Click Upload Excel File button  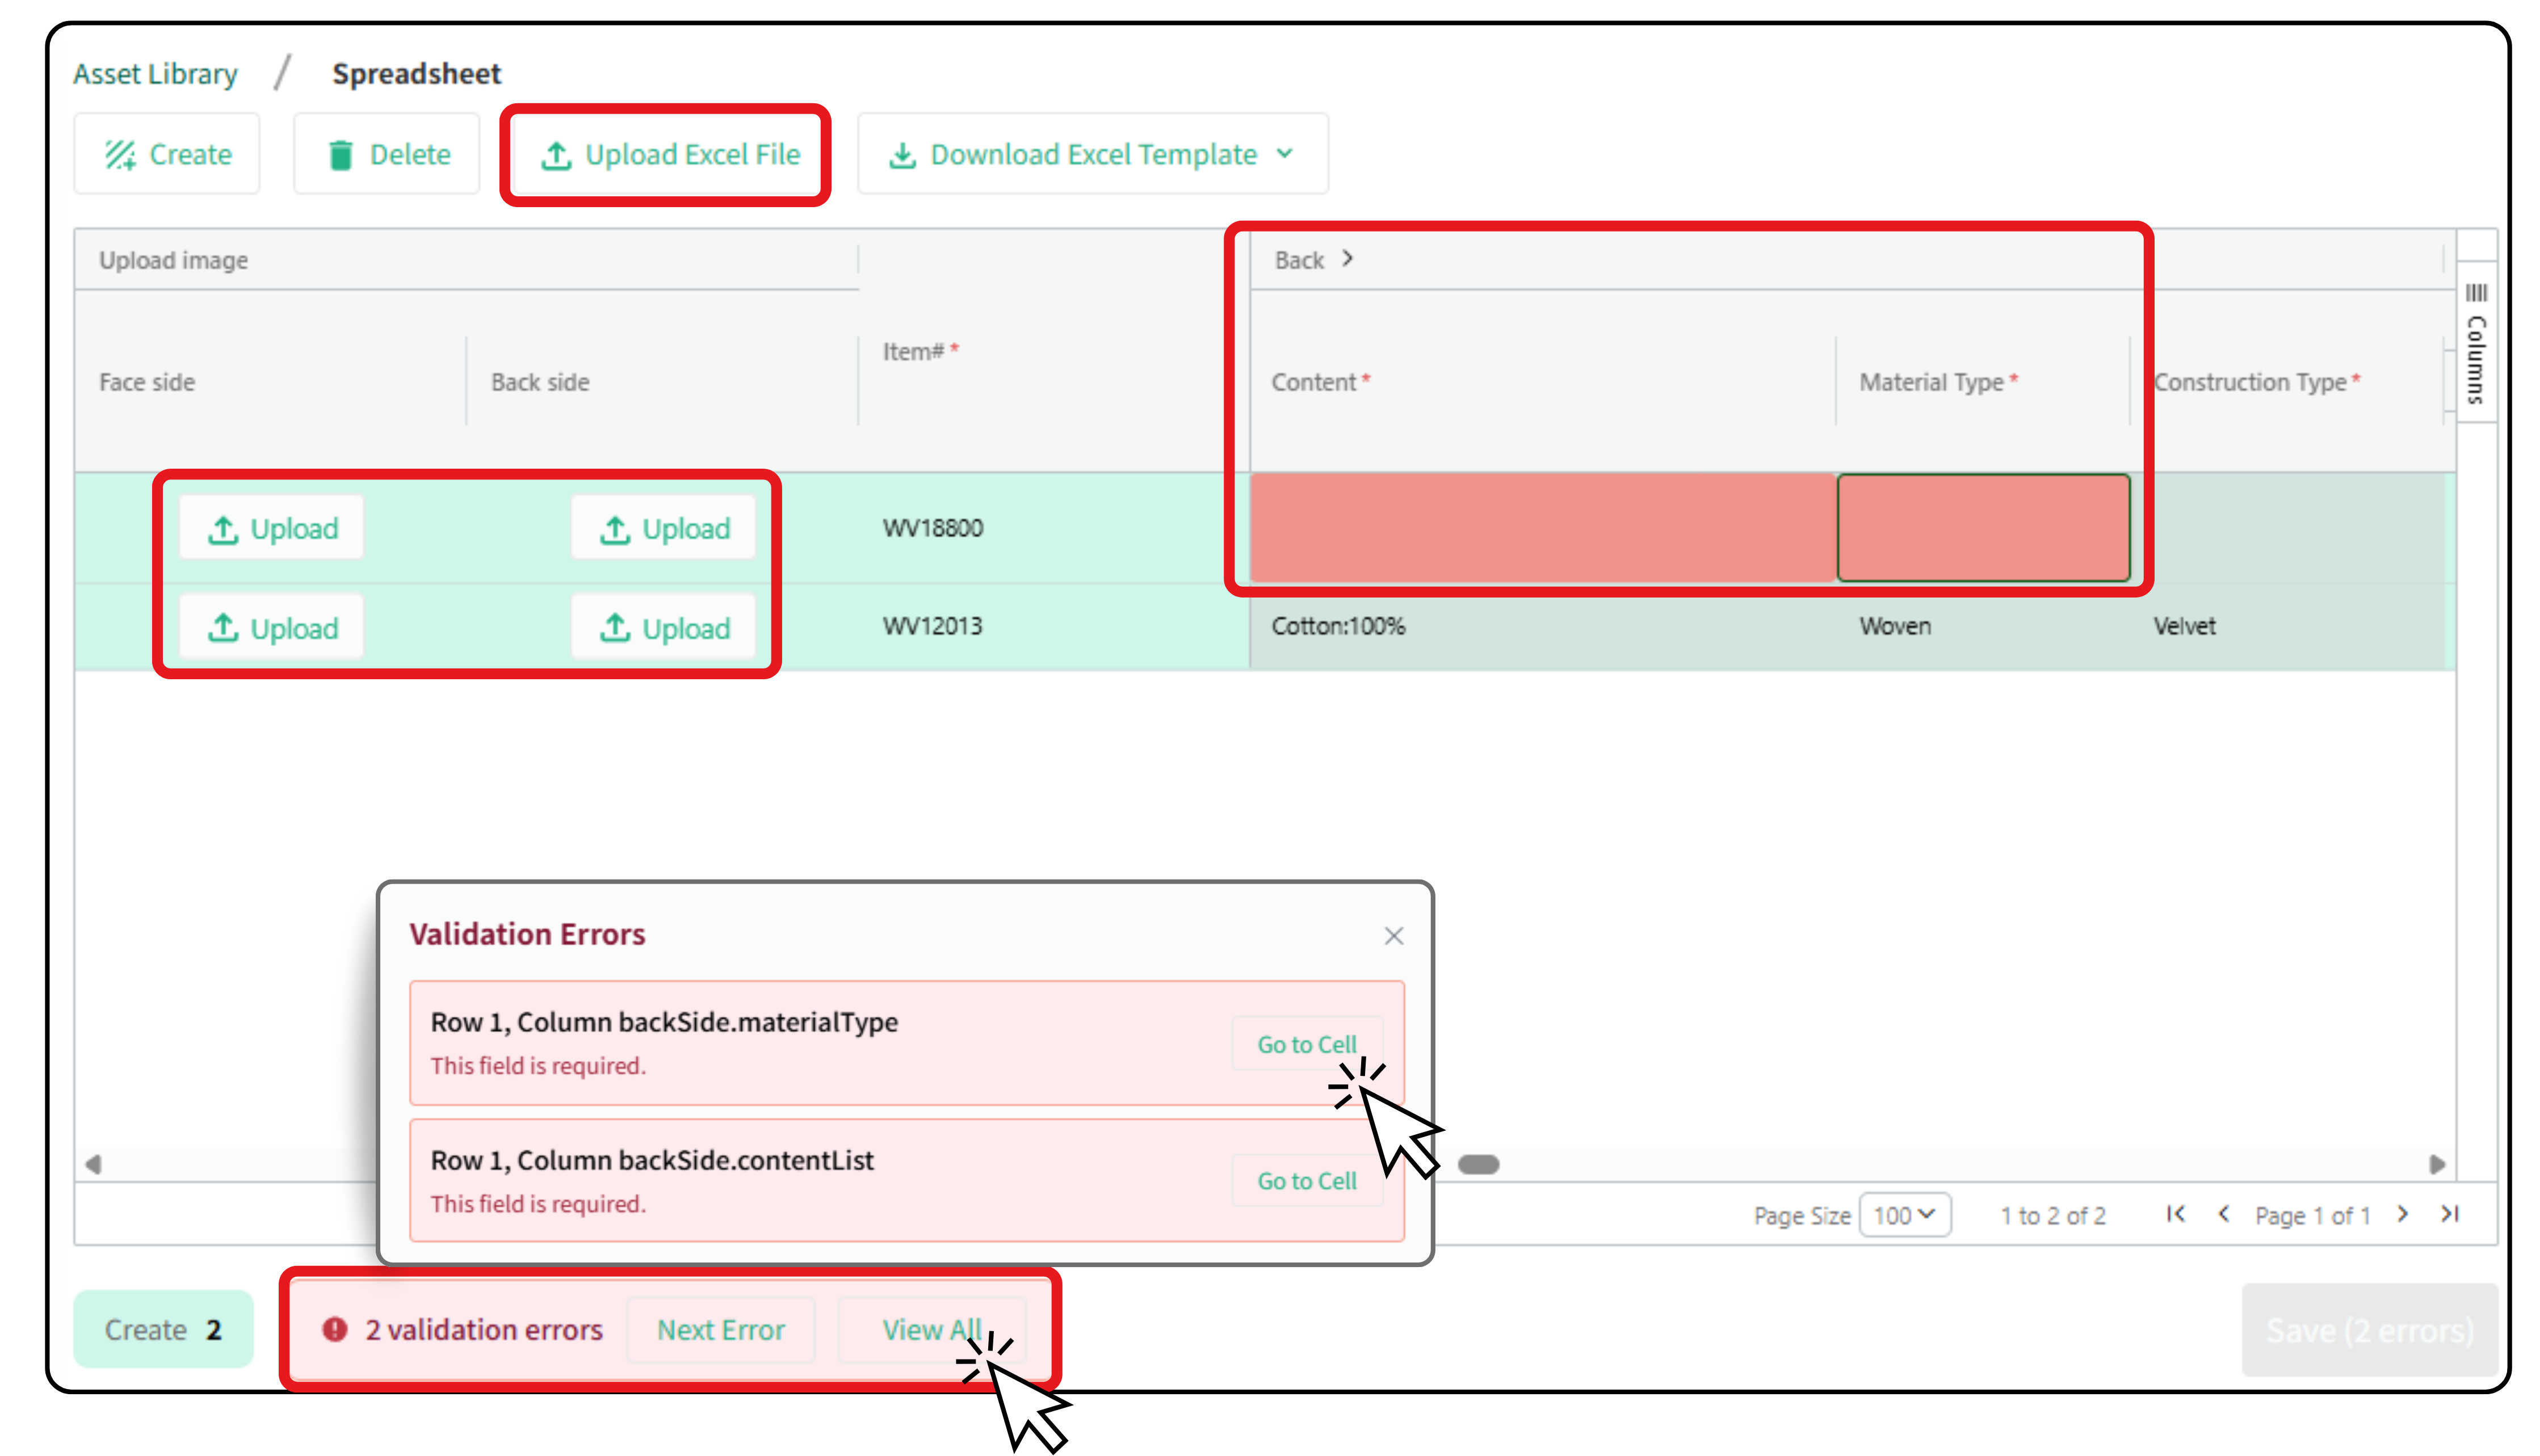coord(668,154)
